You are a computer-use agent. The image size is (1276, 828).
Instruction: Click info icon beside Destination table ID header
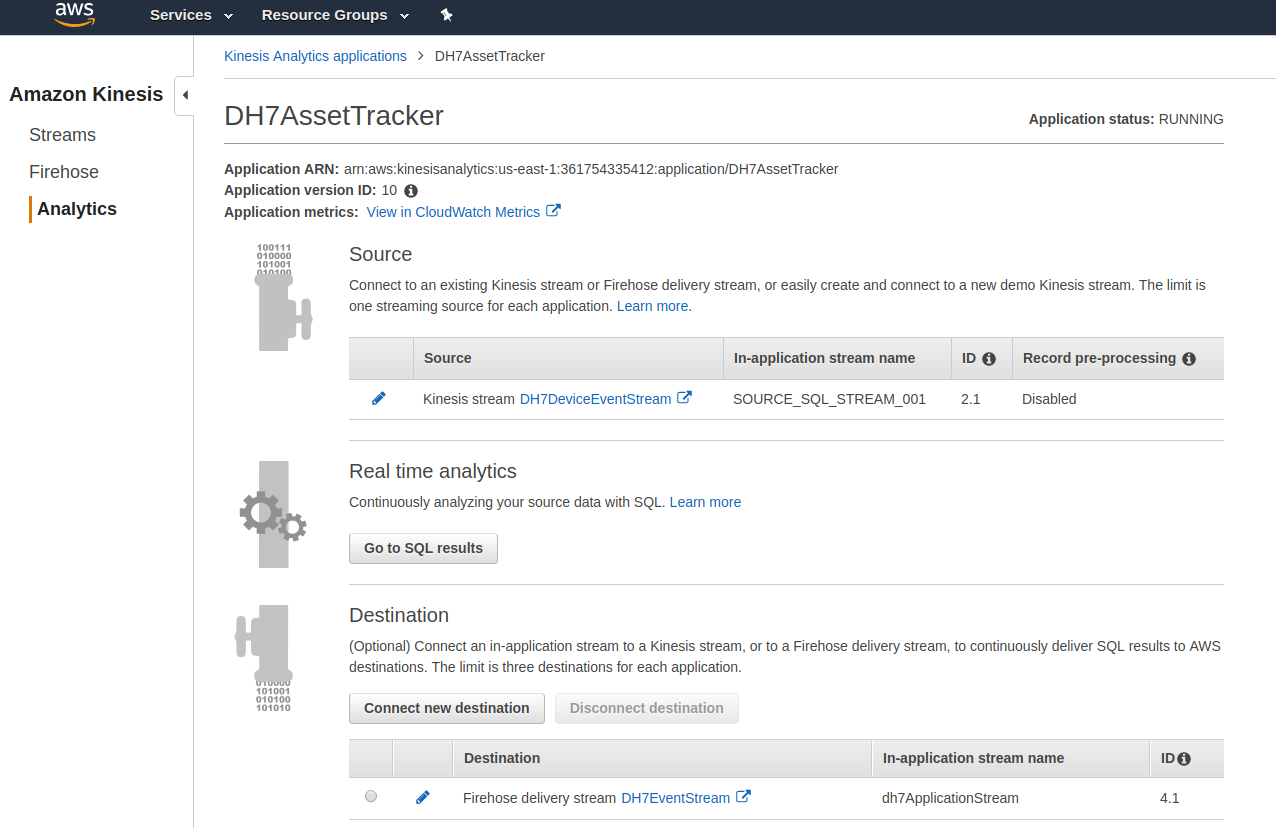pos(1184,759)
